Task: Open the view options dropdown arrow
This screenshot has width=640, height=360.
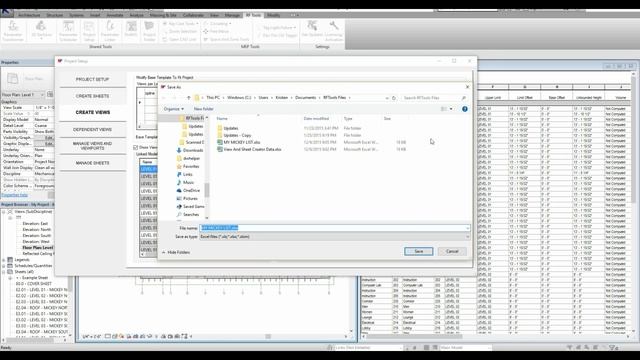Action: [451, 109]
